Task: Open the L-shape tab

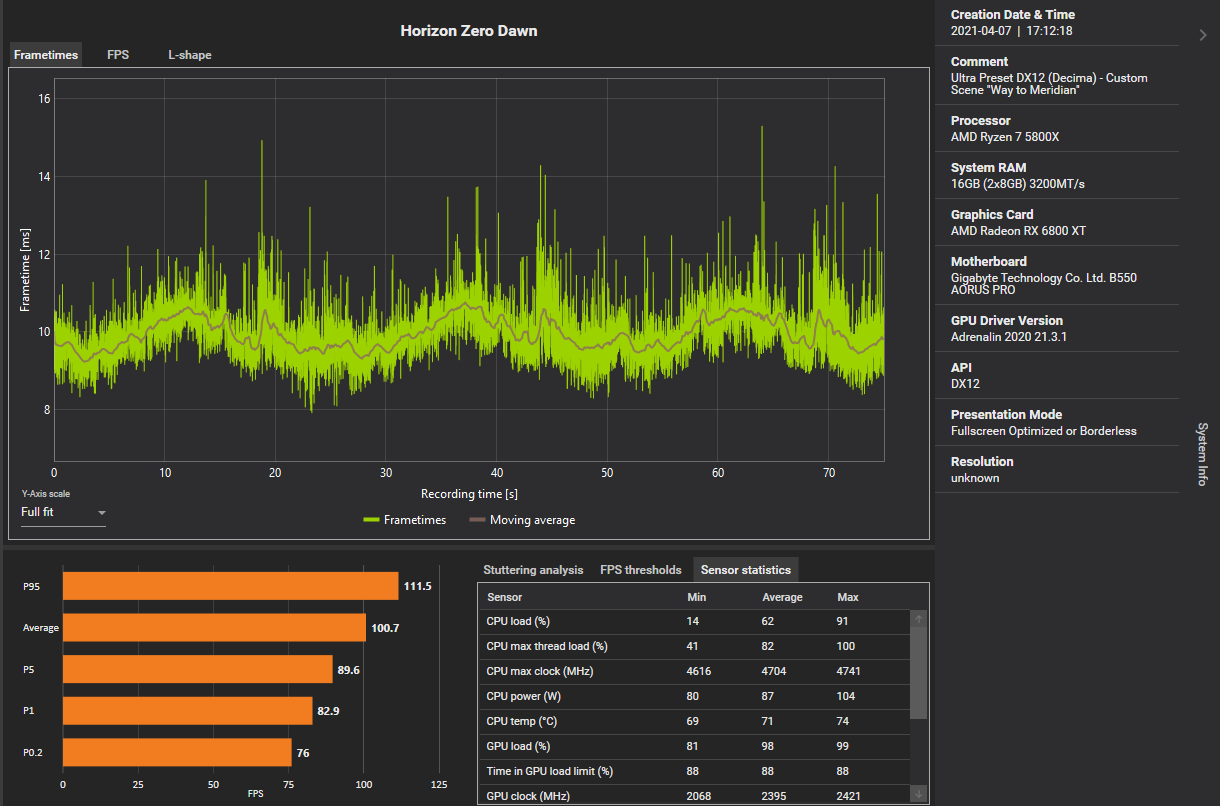Action: [190, 55]
